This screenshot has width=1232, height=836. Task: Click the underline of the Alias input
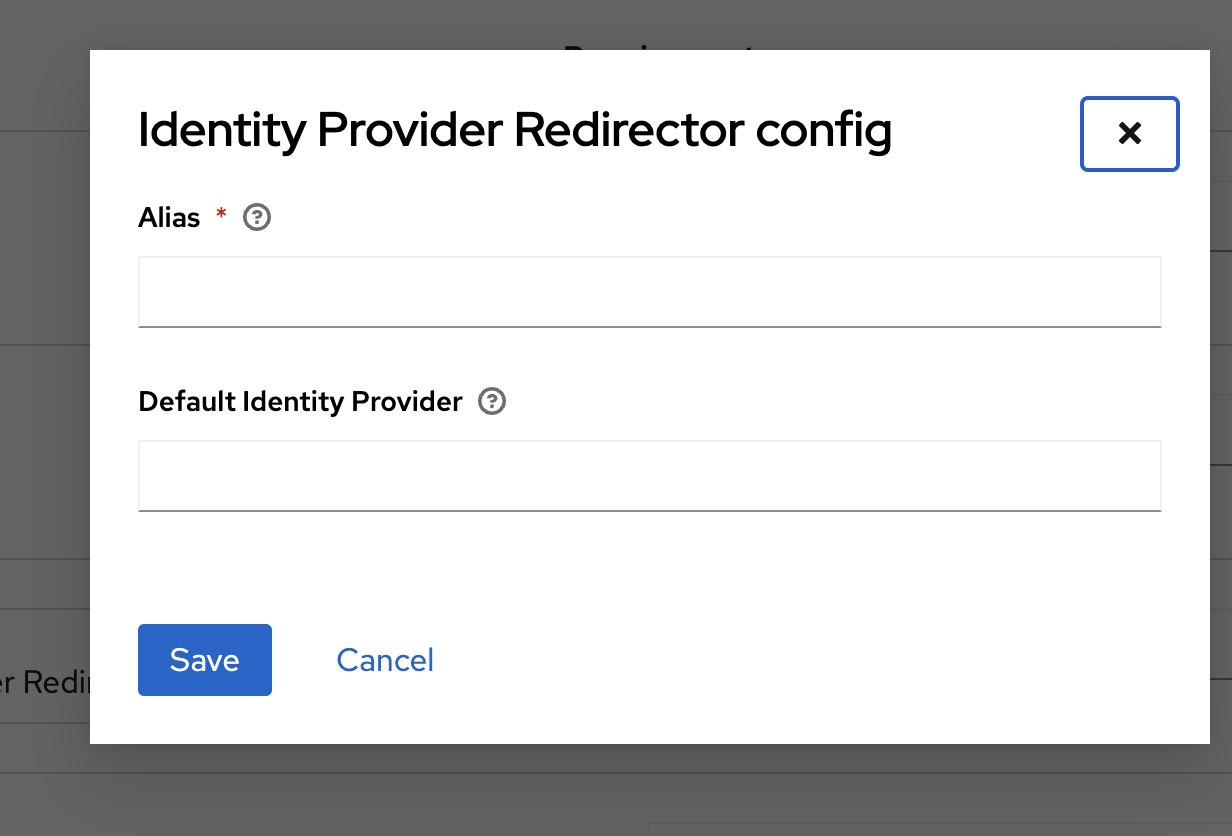click(x=649, y=326)
